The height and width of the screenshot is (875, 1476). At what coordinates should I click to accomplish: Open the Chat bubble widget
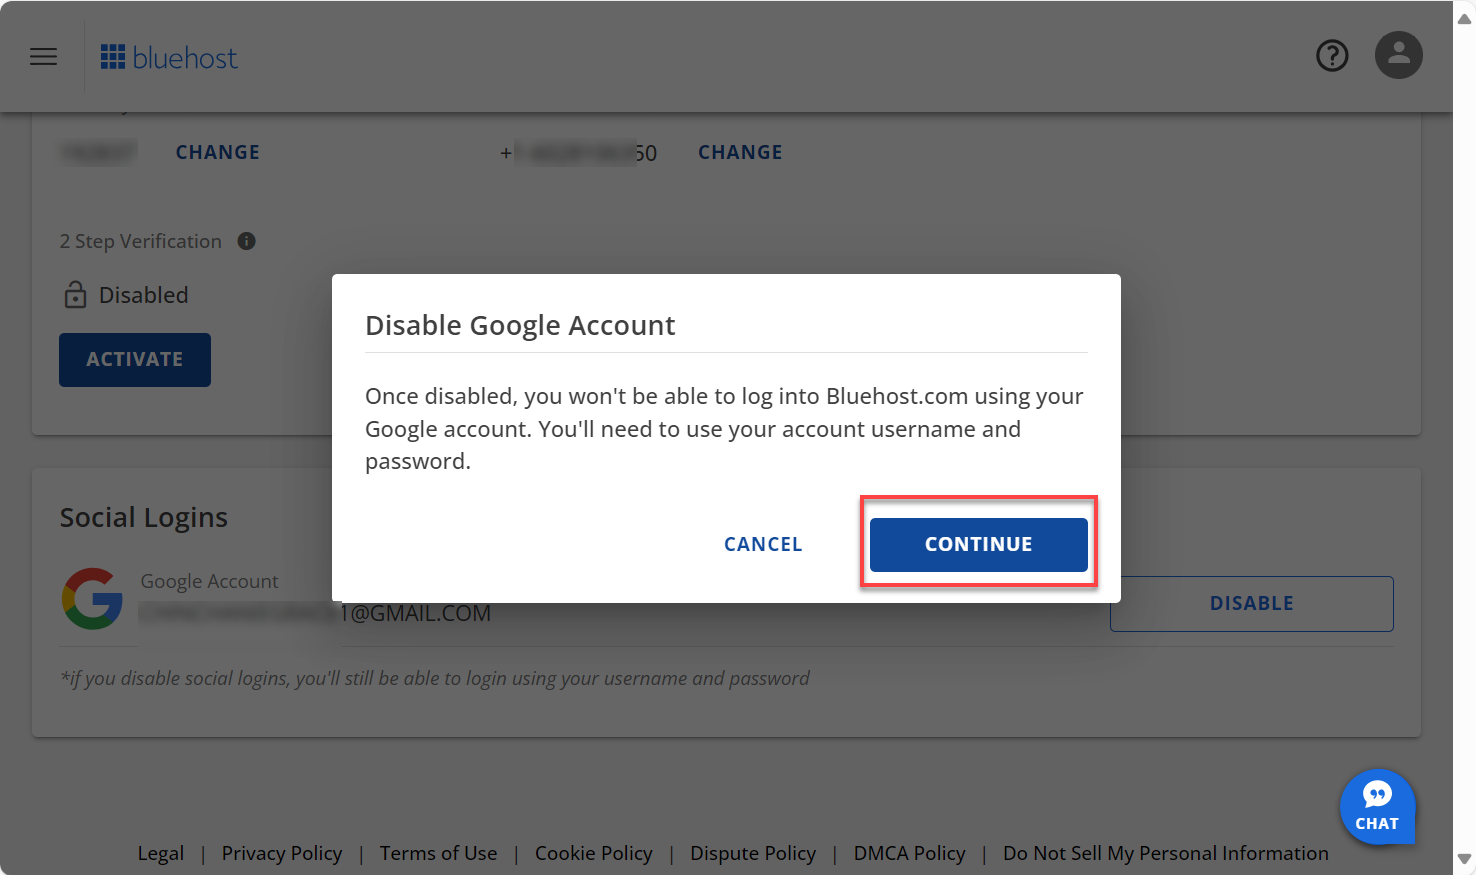1377,806
